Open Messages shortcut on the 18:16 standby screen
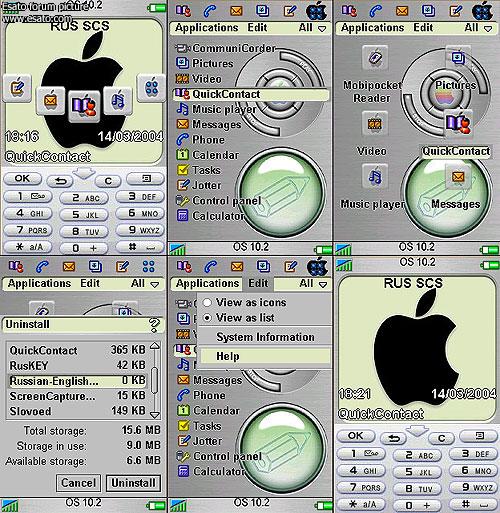The height and width of the screenshot is (513, 500). pos(50,100)
